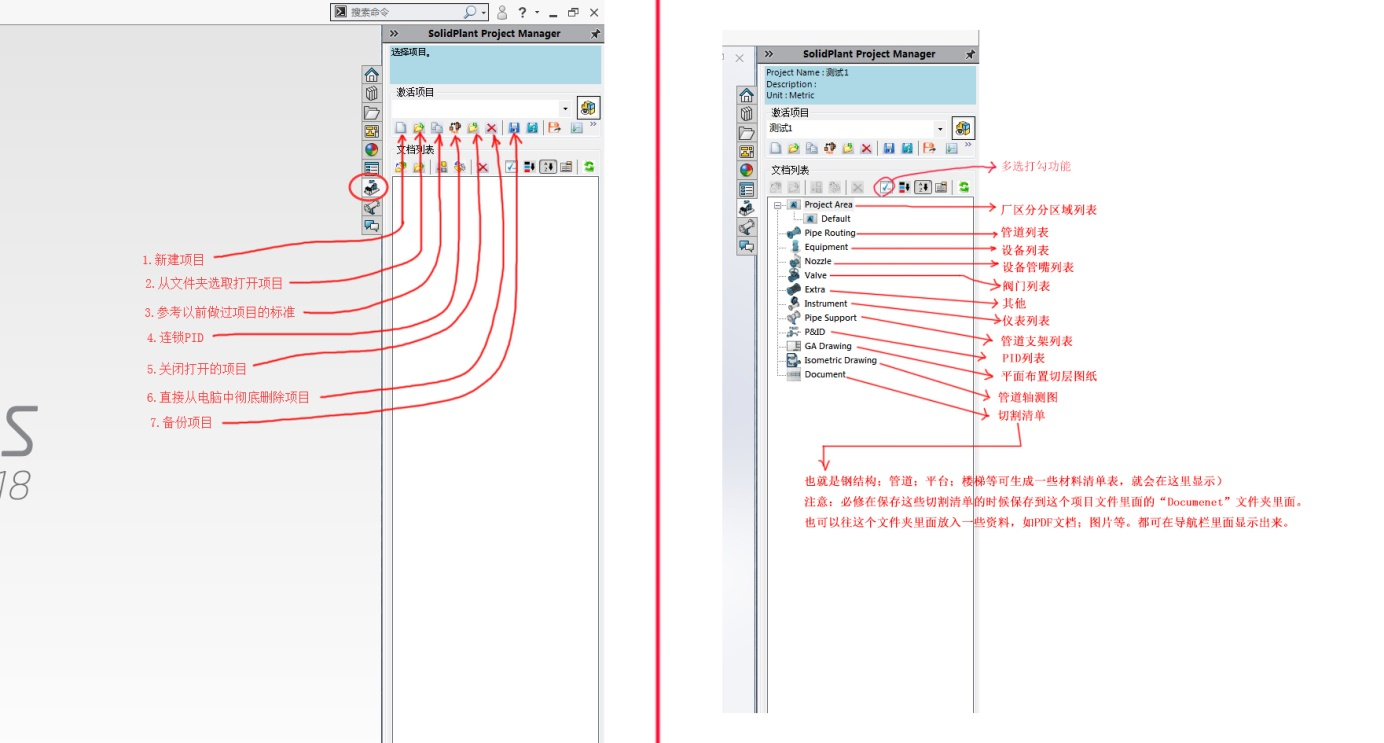Image resolution: width=1384 pixels, height=743 pixels.
Task: Click the red X delete icon in the 测试1 project toolbar
Action: click(866, 148)
